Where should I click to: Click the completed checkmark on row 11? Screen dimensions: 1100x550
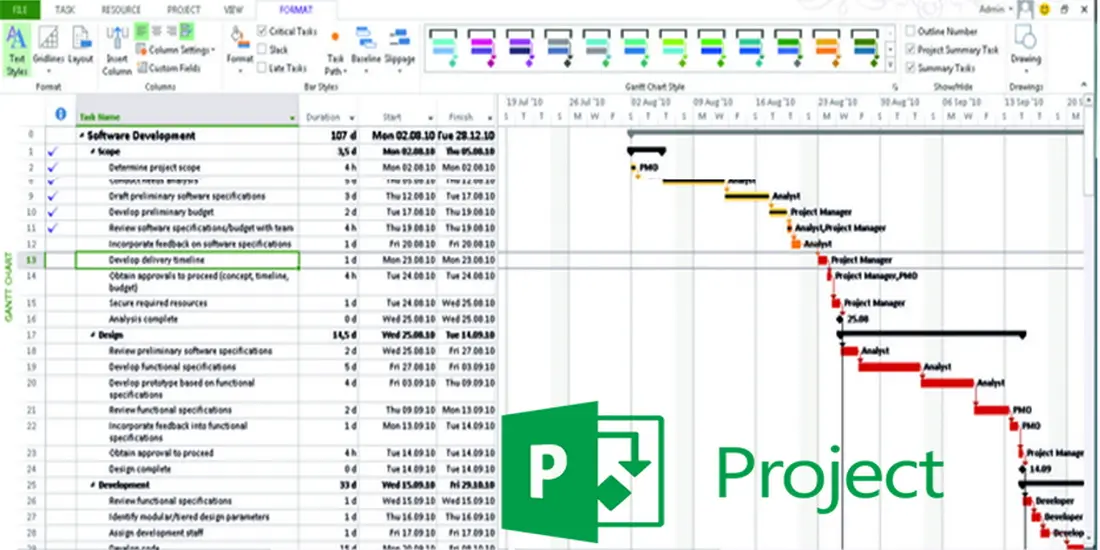pos(51,228)
